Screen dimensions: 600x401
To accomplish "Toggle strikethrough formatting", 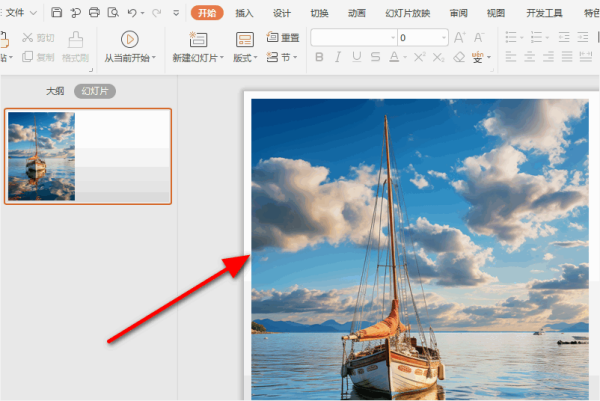I will [375, 57].
